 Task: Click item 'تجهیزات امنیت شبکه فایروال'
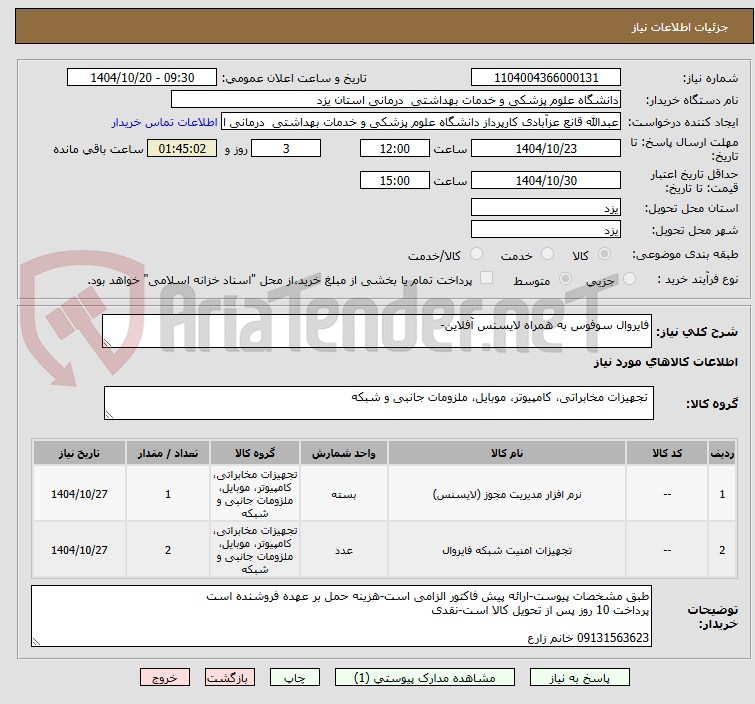[x=507, y=550]
